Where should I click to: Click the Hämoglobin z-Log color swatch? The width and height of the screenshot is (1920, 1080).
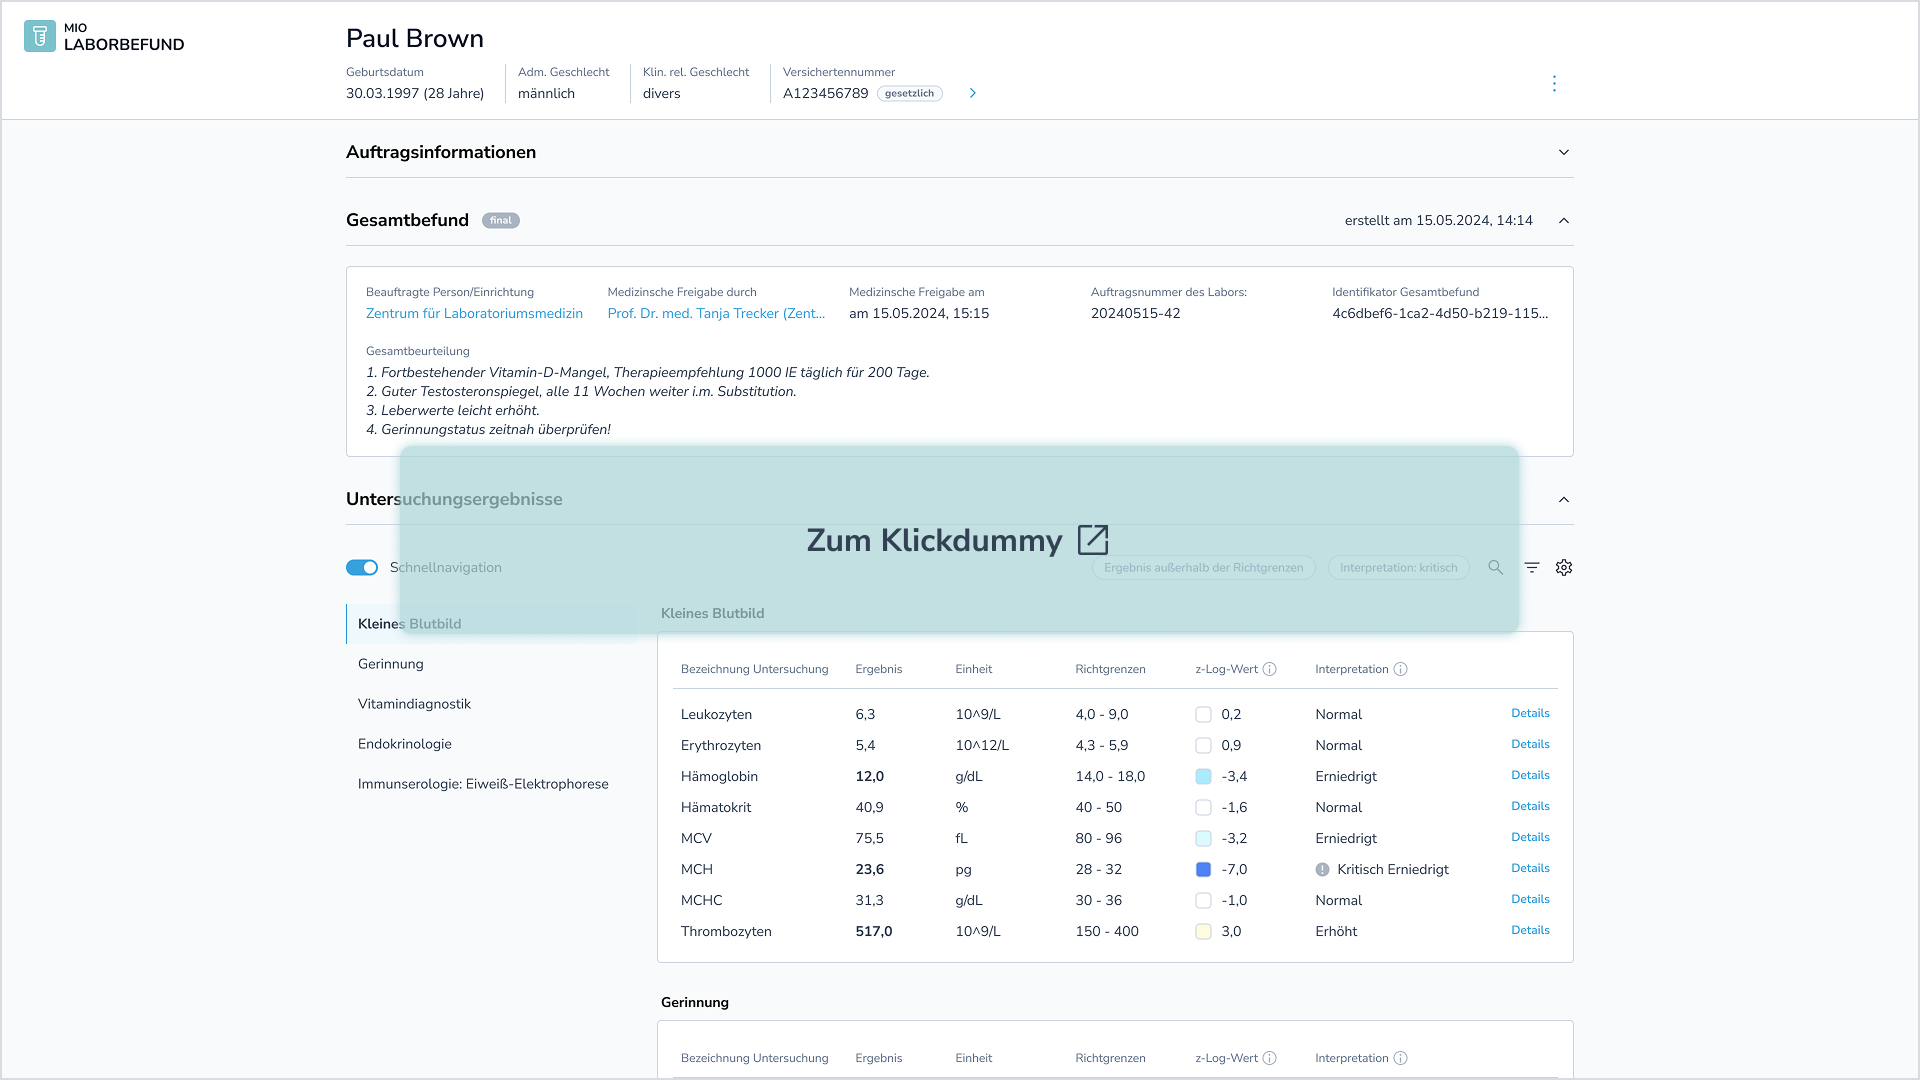pyautogui.click(x=1204, y=777)
